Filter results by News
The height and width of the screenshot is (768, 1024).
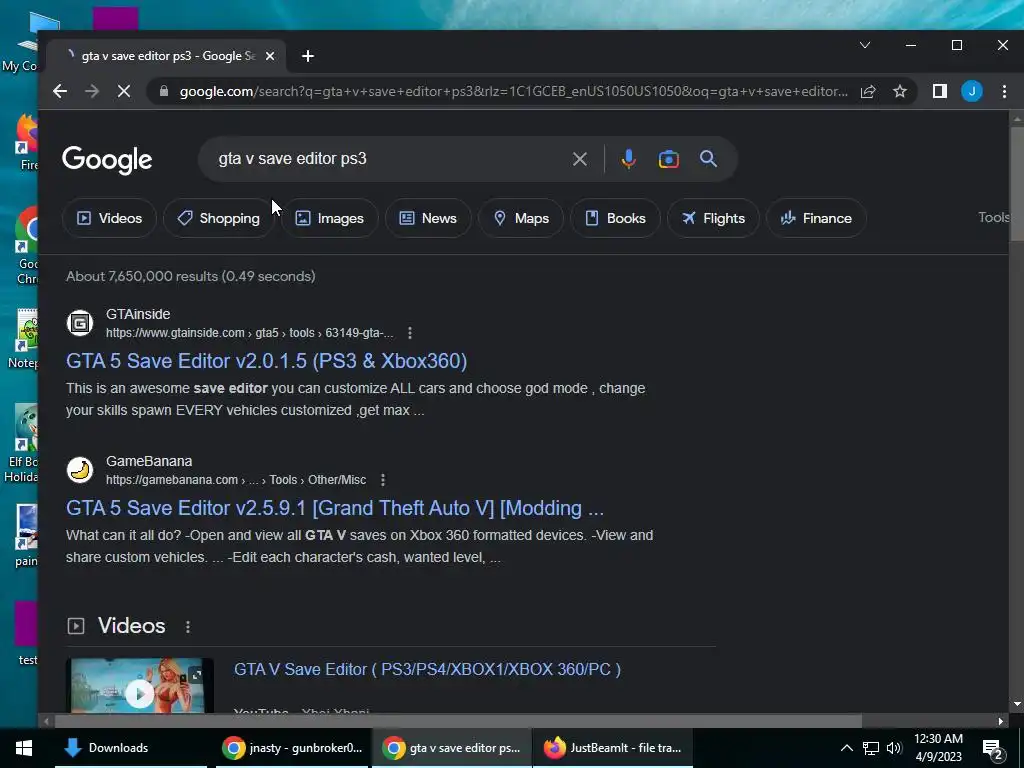tap(428, 218)
